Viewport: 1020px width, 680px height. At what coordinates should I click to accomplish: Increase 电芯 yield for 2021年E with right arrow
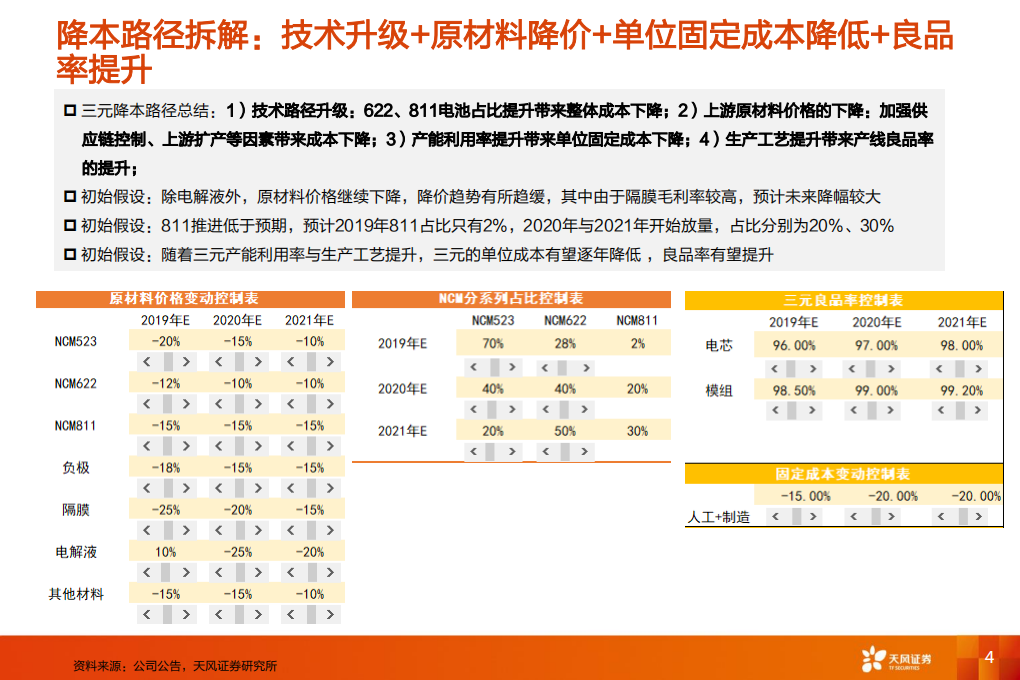coord(976,368)
